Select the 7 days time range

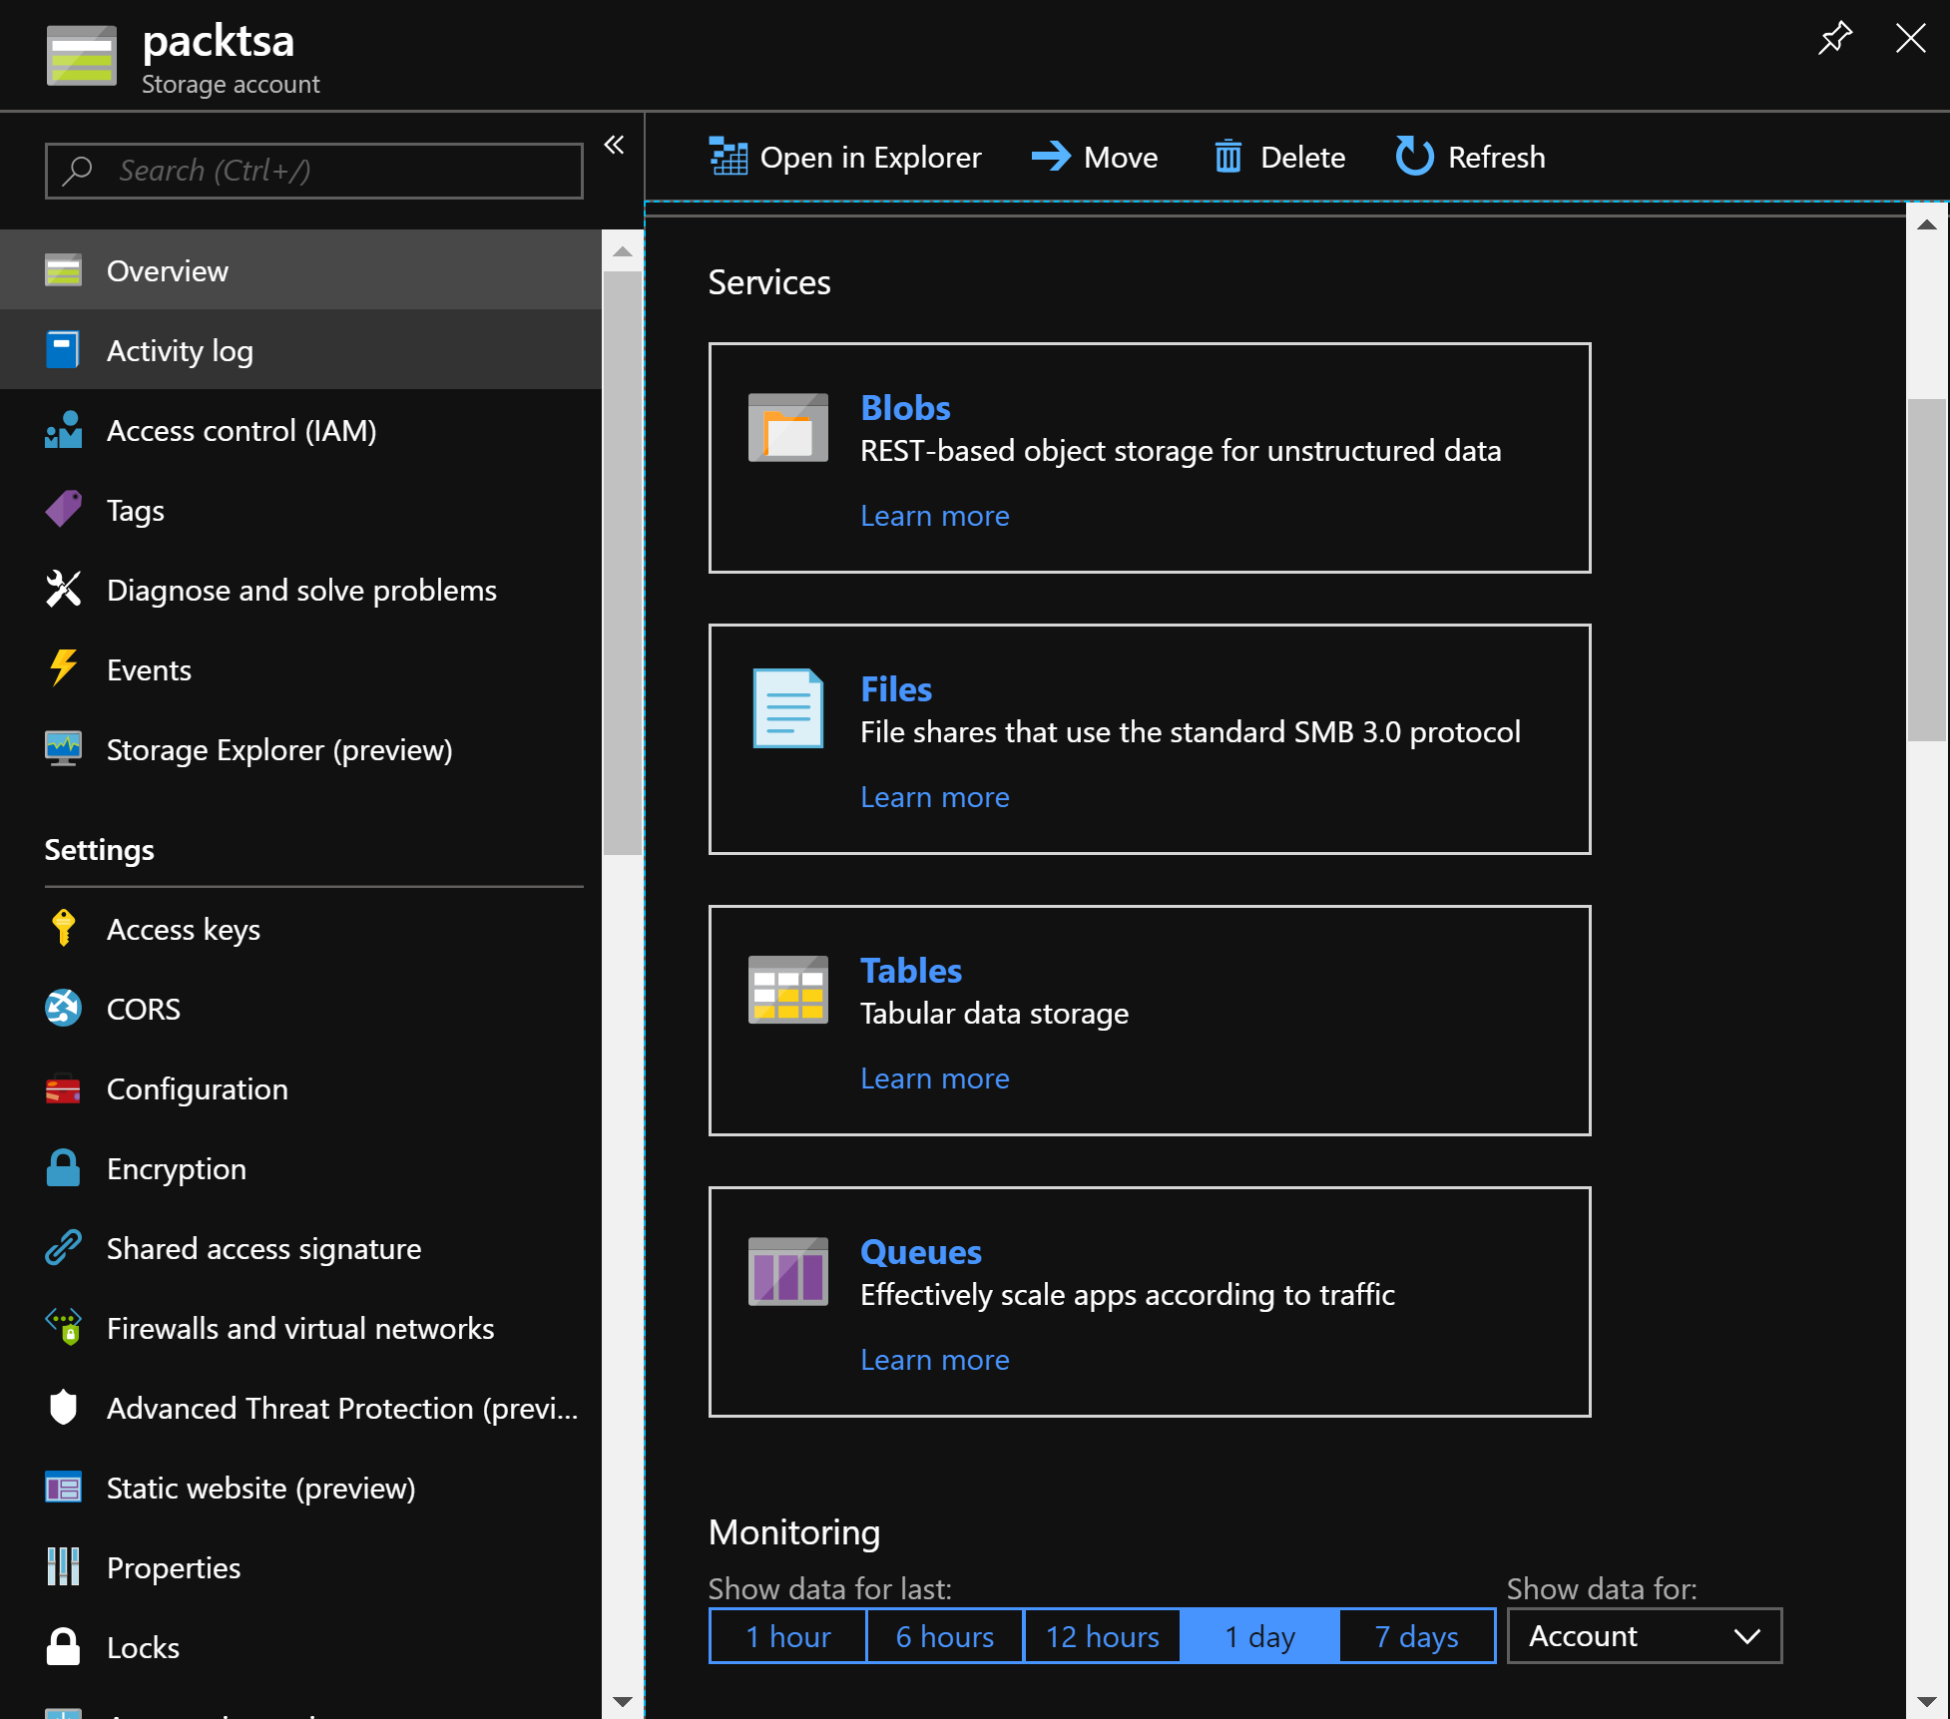(1417, 1636)
